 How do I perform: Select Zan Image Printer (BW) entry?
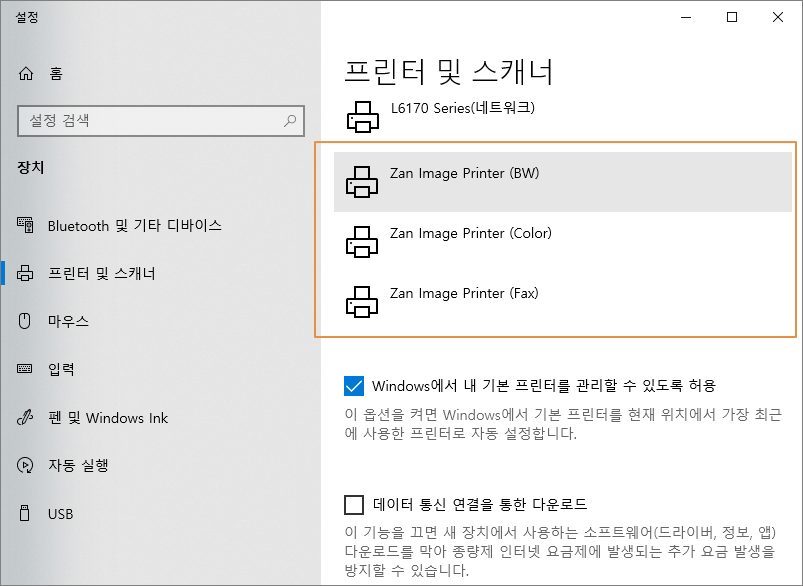point(563,182)
